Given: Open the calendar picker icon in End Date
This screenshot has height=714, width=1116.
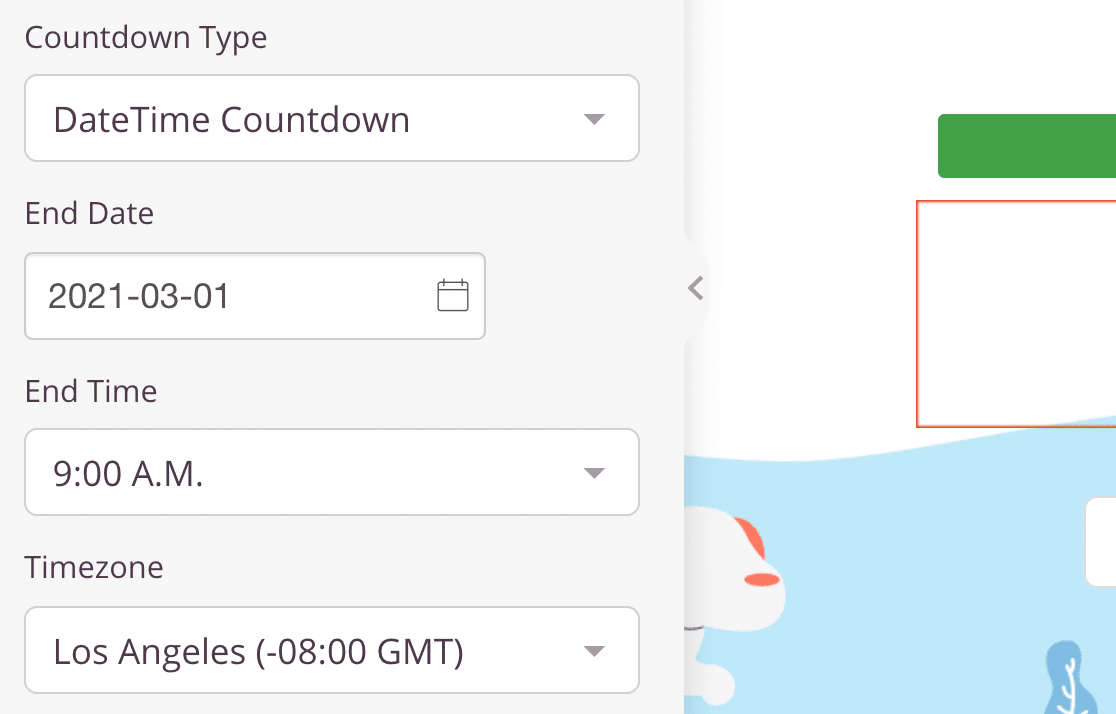Looking at the screenshot, I should [453, 295].
